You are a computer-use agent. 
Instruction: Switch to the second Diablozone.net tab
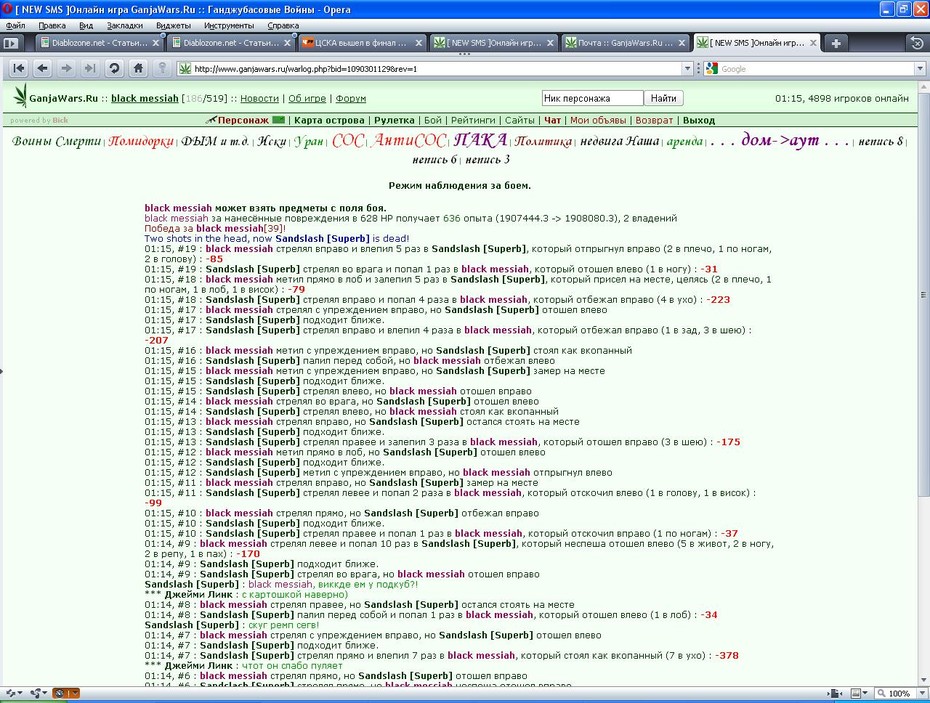(x=230, y=43)
